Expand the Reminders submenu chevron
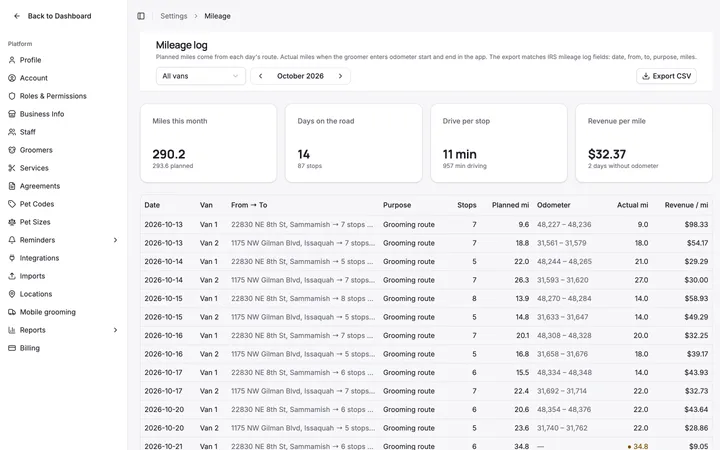 coord(115,240)
